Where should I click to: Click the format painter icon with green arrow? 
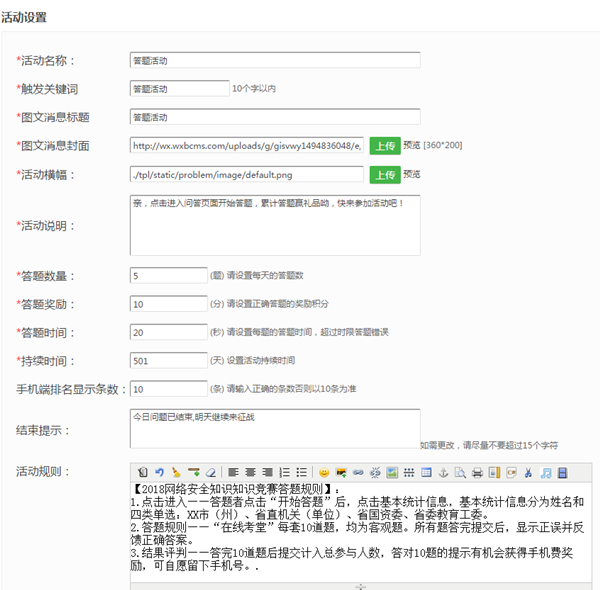pos(194,473)
